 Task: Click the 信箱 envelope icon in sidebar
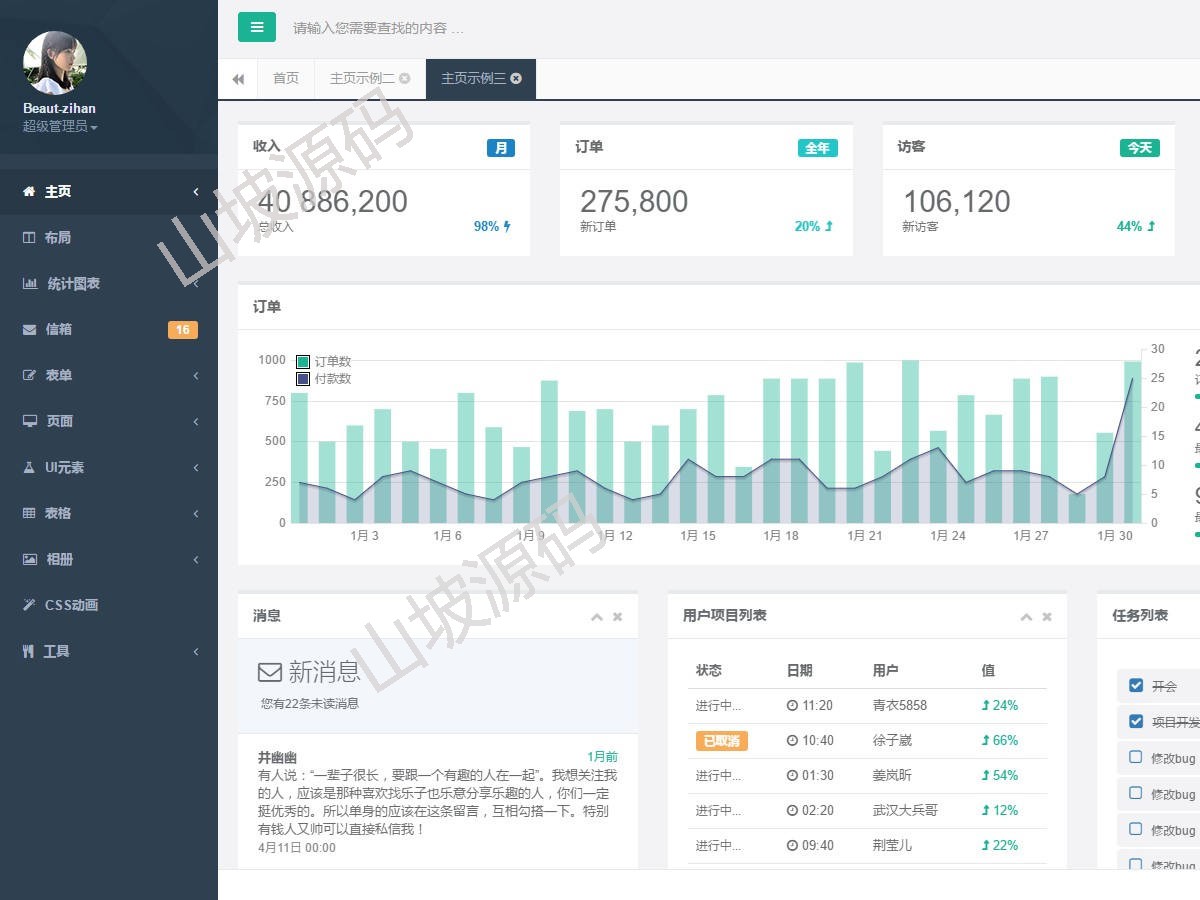pos(30,329)
